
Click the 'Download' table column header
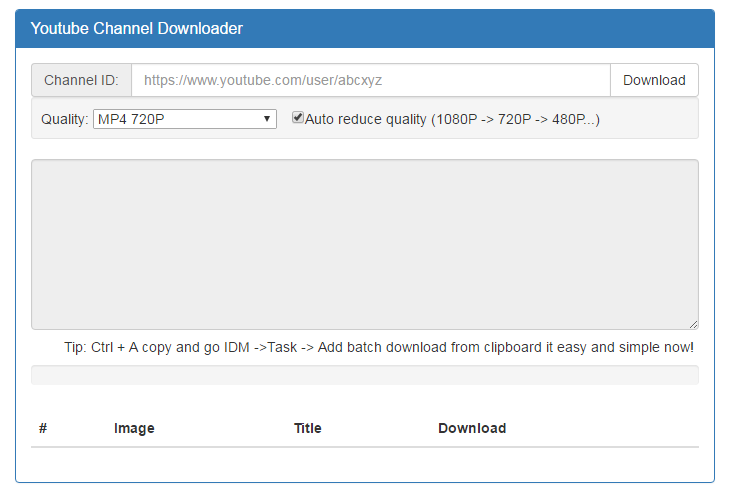[x=472, y=428]
